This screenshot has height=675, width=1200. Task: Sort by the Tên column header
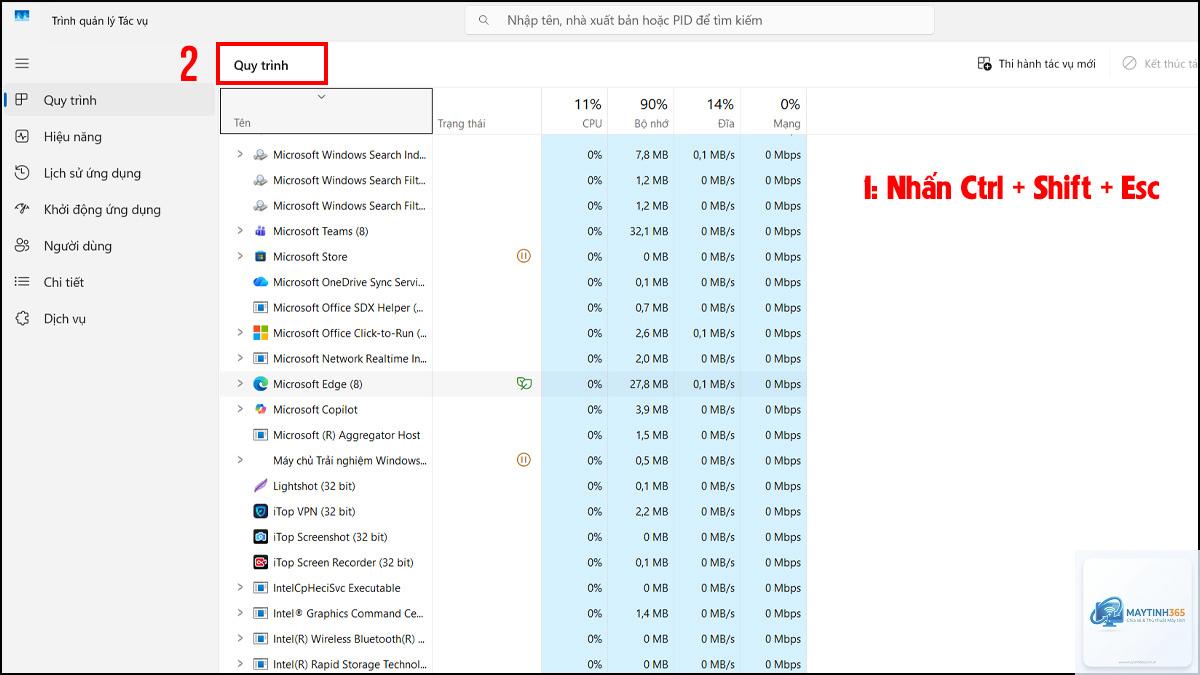pyautogui.click(x=326, y=111)
